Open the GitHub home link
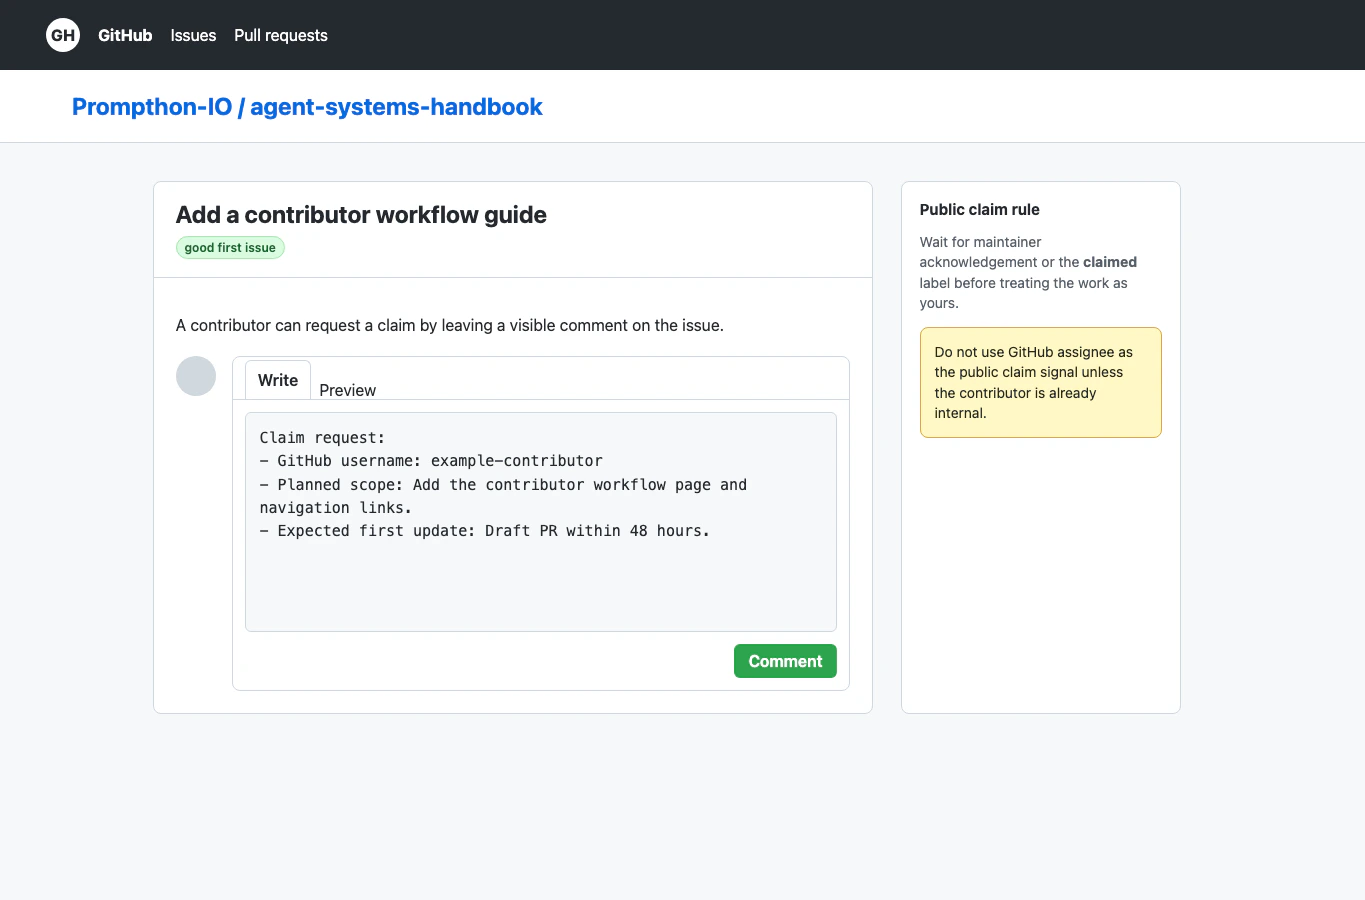 (x=125, y=35)
